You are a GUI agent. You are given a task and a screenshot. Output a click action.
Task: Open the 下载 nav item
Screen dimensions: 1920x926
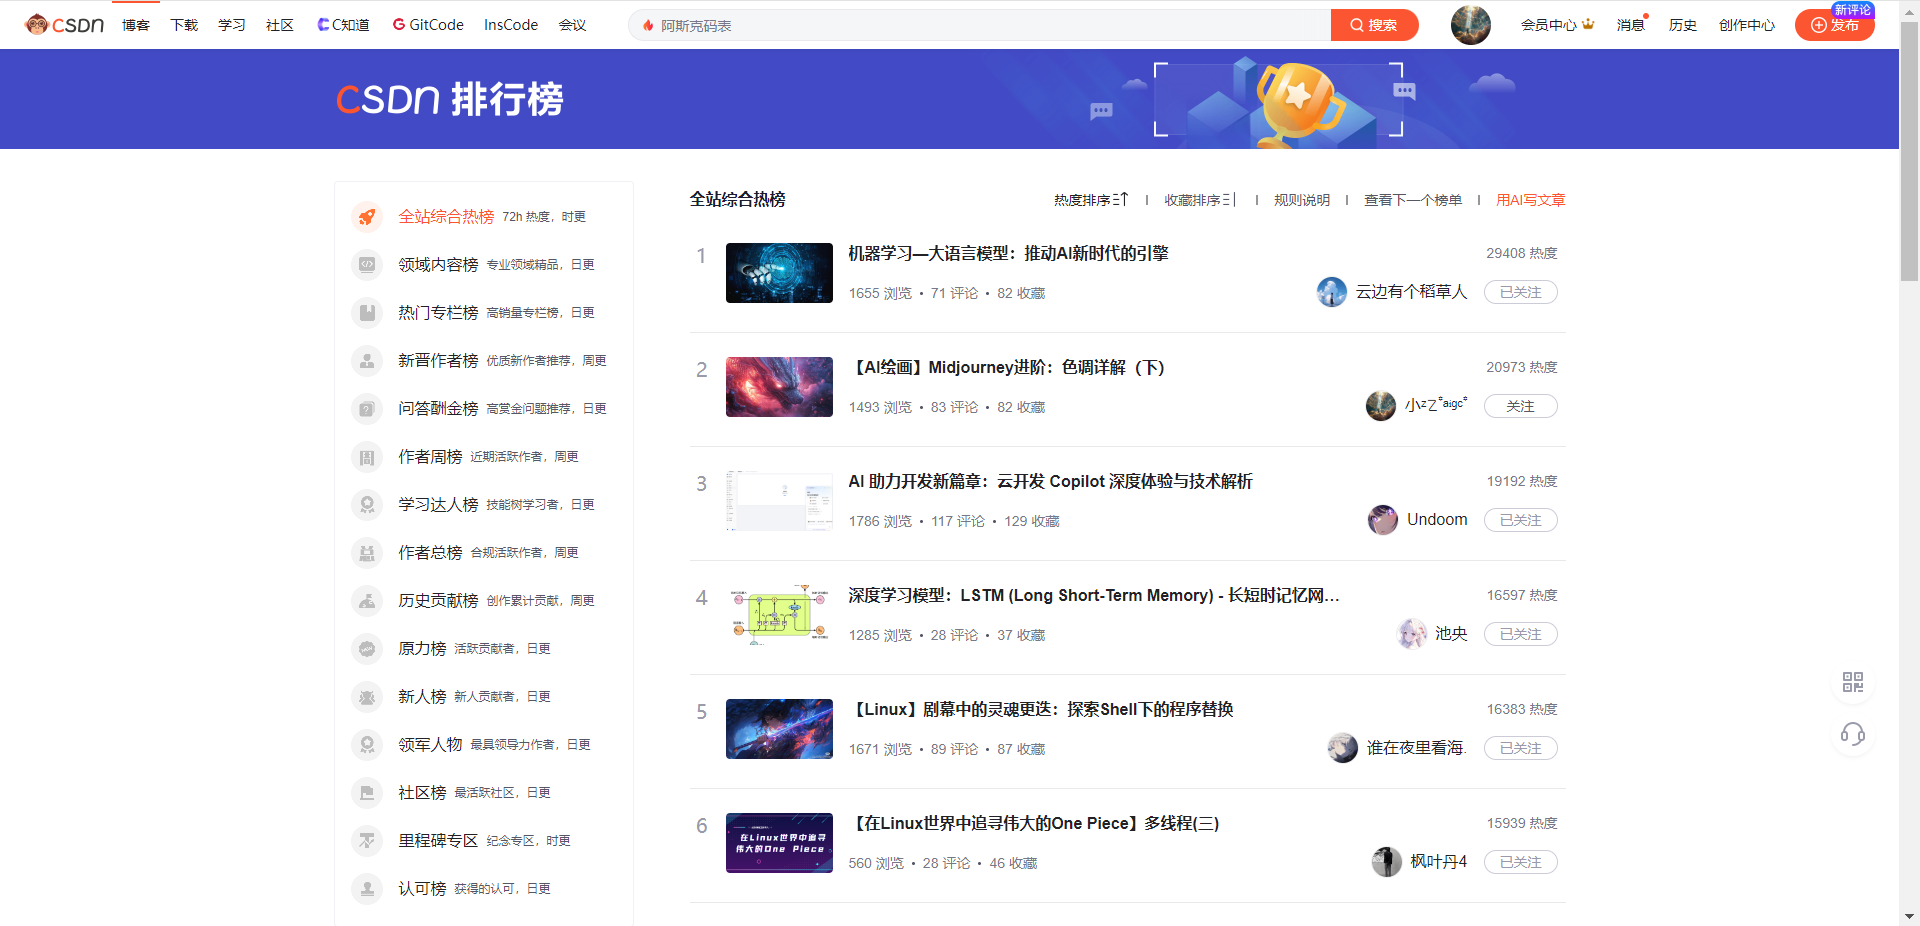[184, 25]
